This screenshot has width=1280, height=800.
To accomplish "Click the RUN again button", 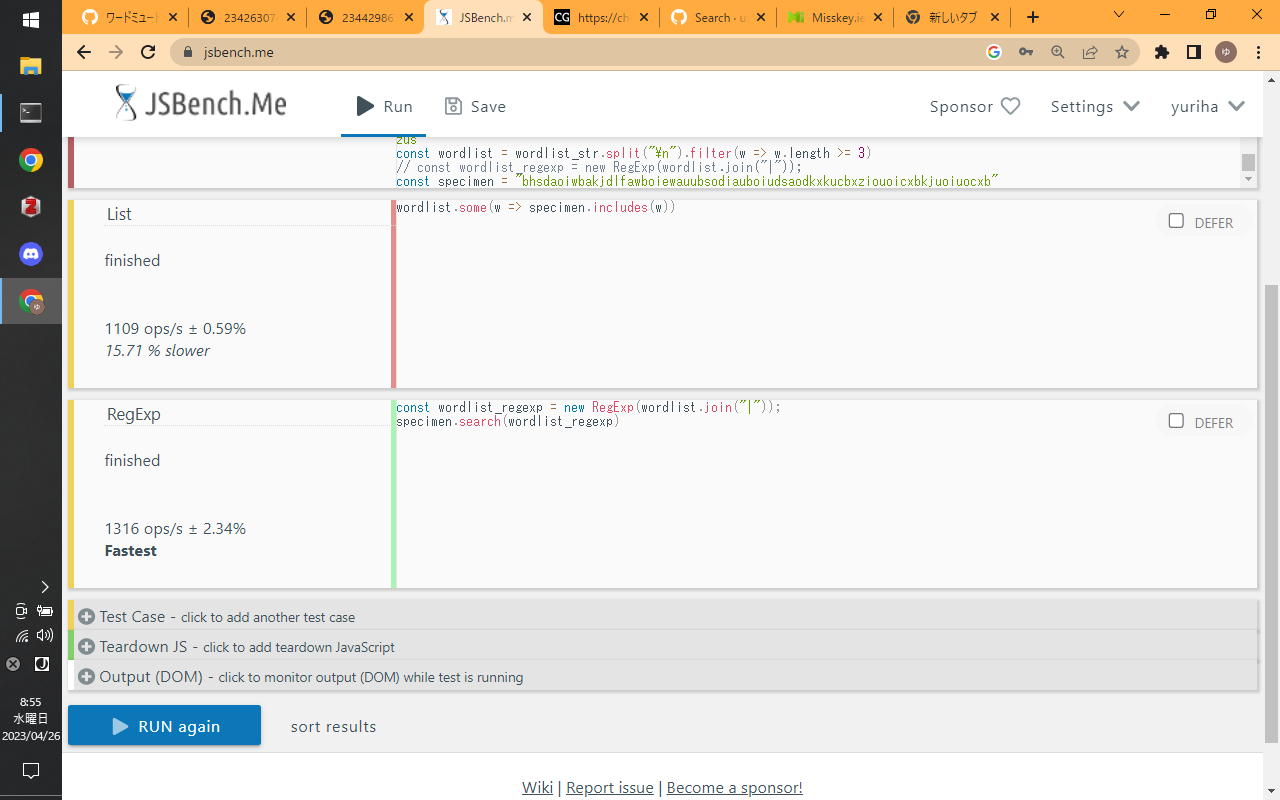I will [x=164, y=725].
